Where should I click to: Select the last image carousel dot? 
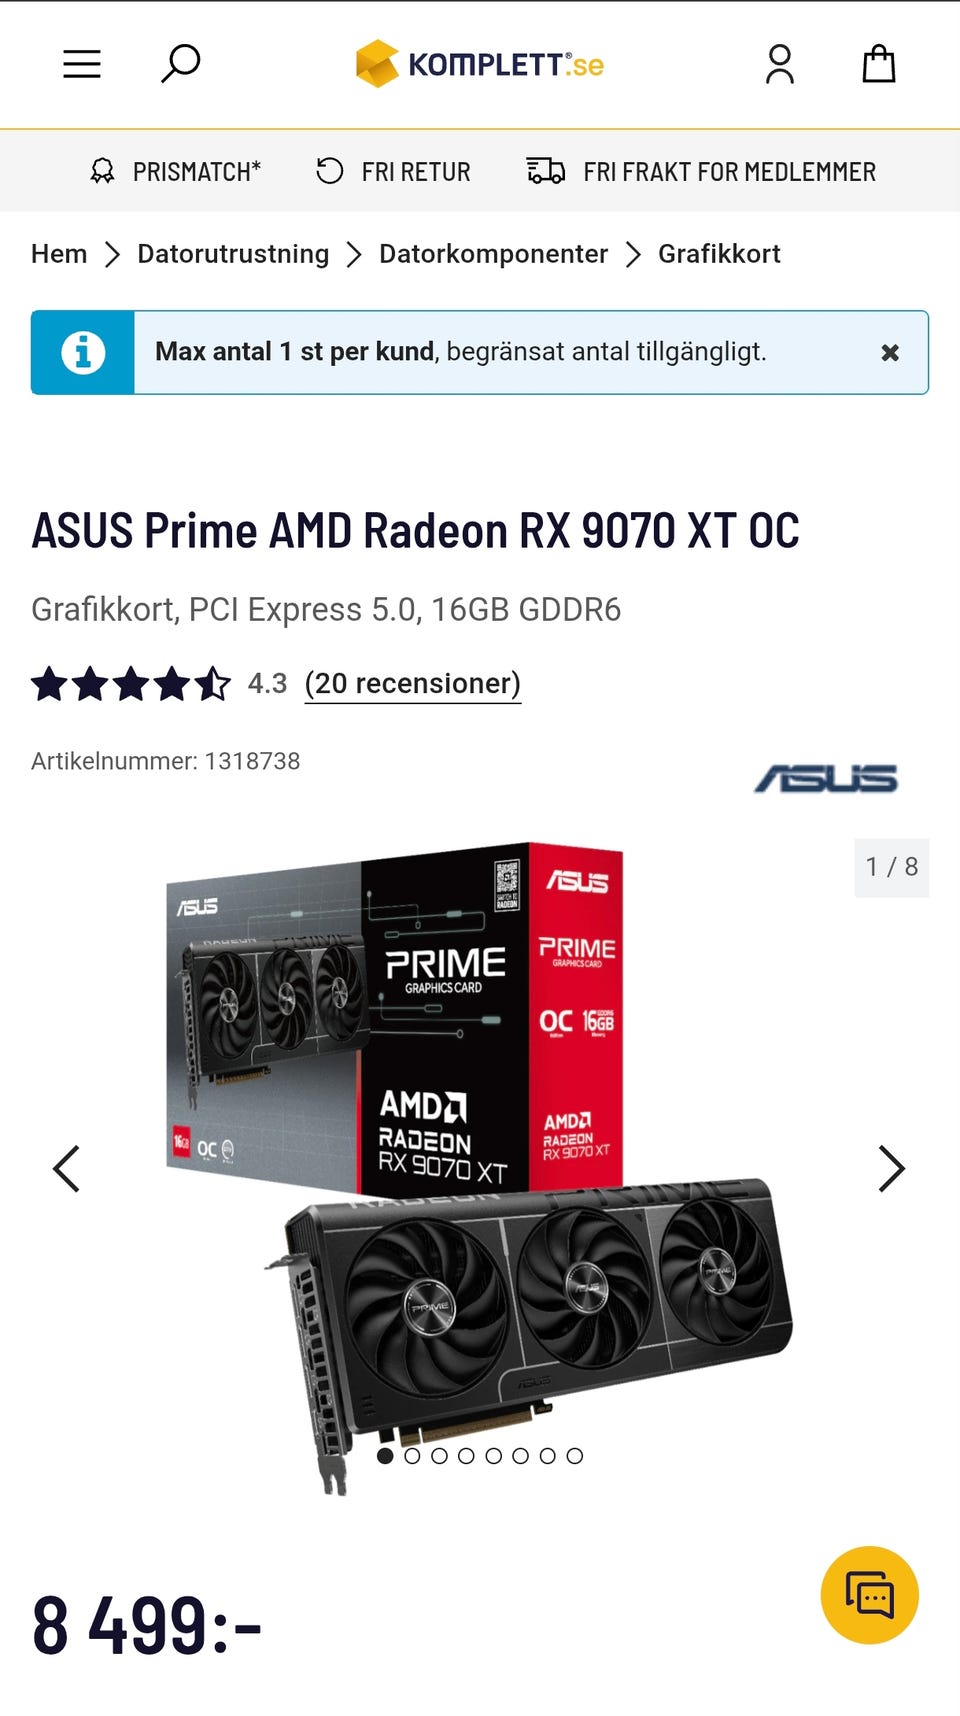click(x=574, y=1456)
